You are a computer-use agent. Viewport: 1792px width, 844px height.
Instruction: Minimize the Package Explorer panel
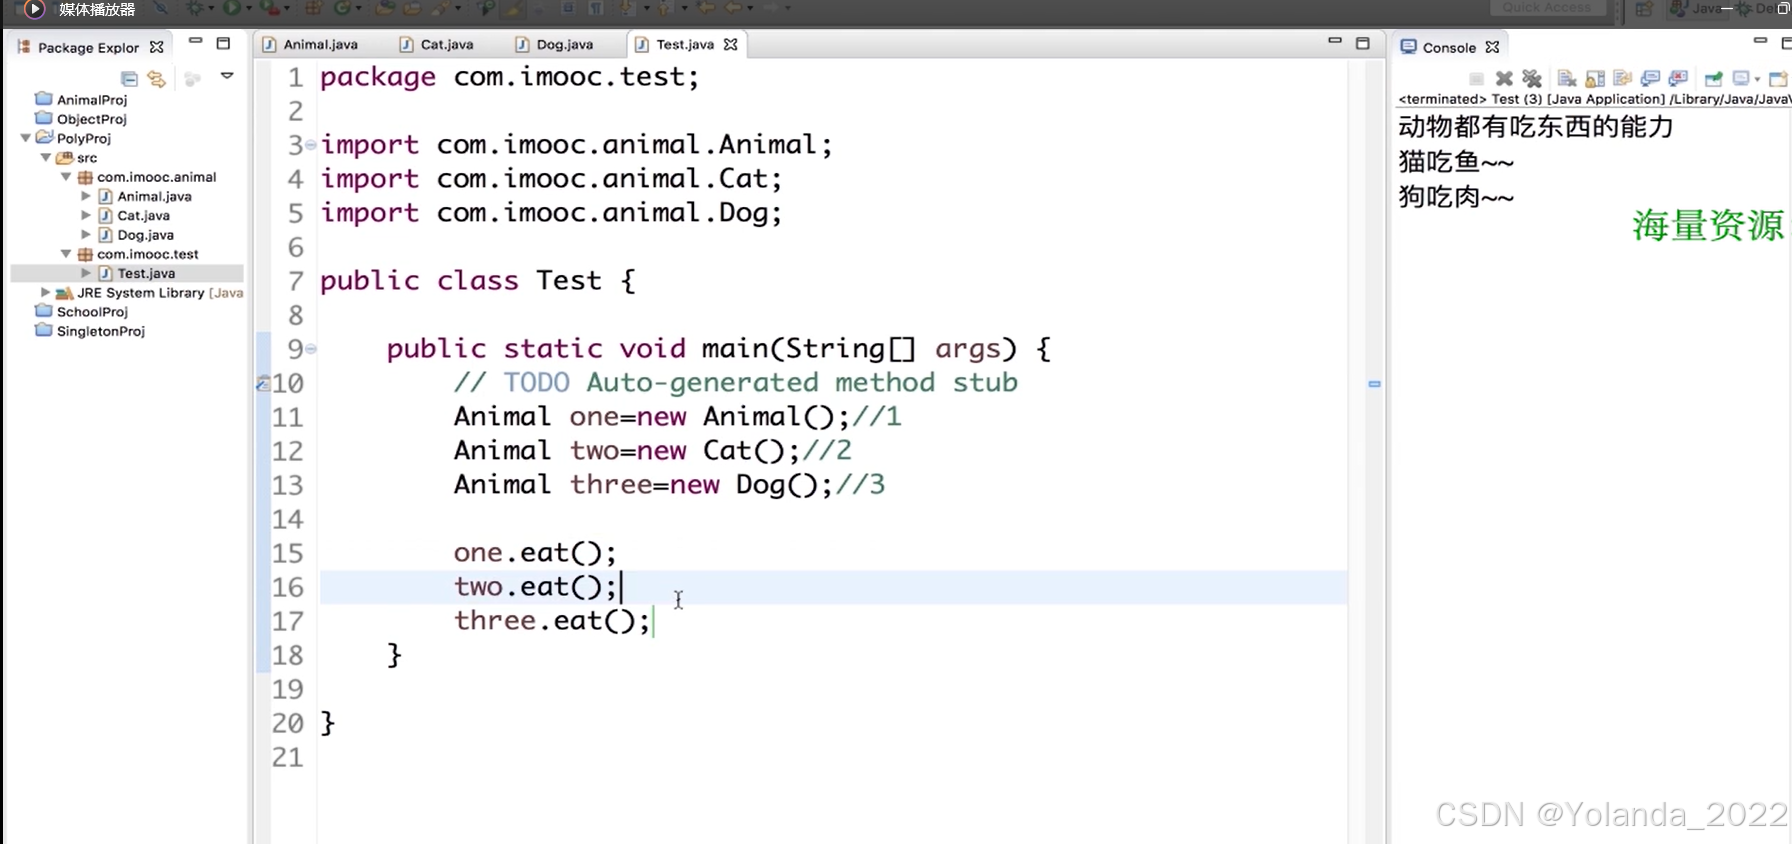tap(196, 42)
